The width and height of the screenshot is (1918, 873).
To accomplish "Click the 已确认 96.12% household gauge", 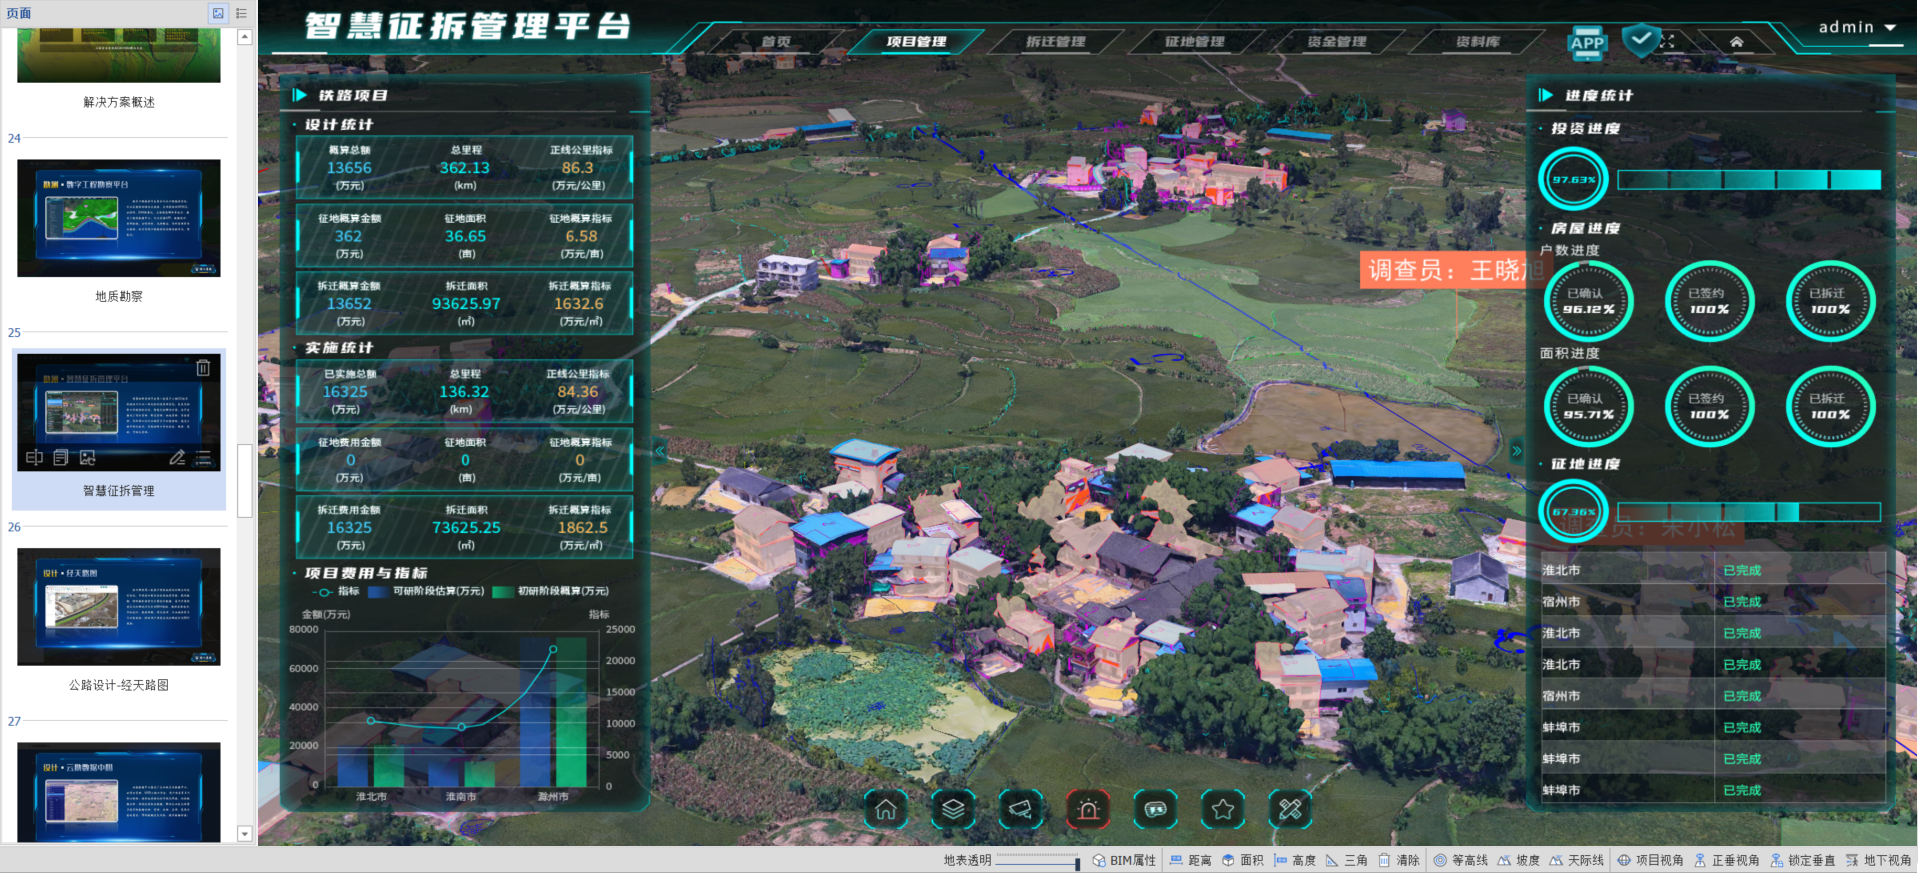I will click(x=1587, y=301).
